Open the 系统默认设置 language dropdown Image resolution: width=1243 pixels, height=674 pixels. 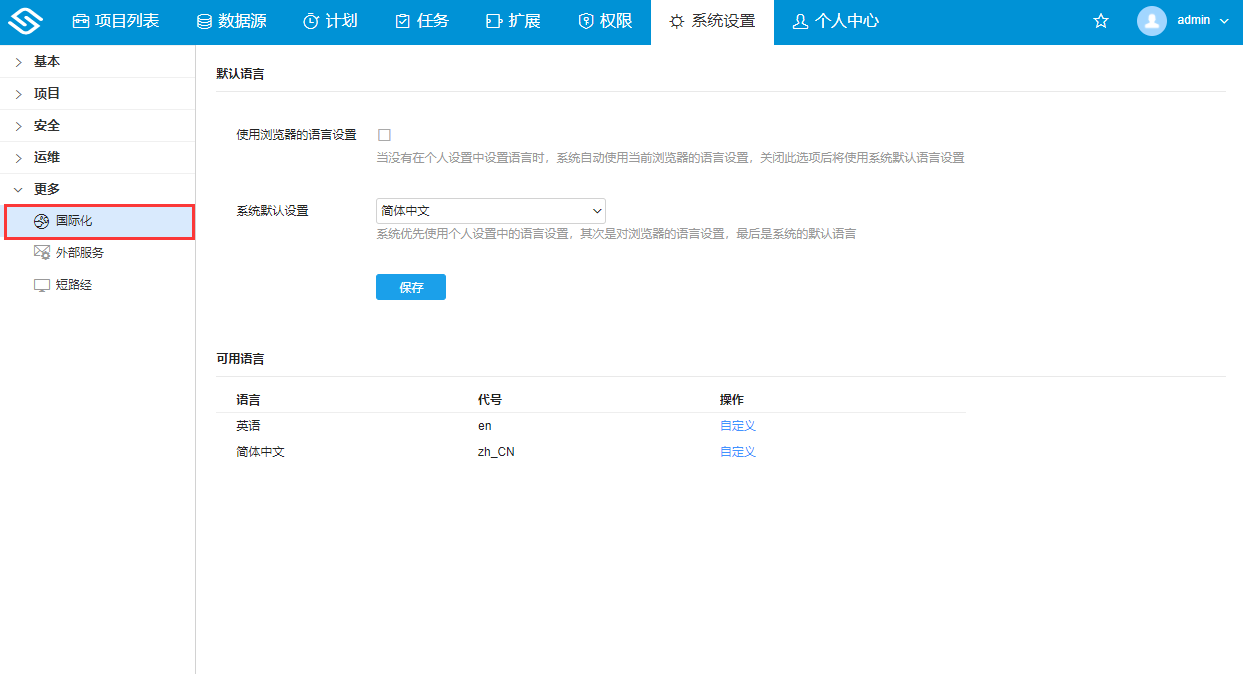tap(490, 211)
